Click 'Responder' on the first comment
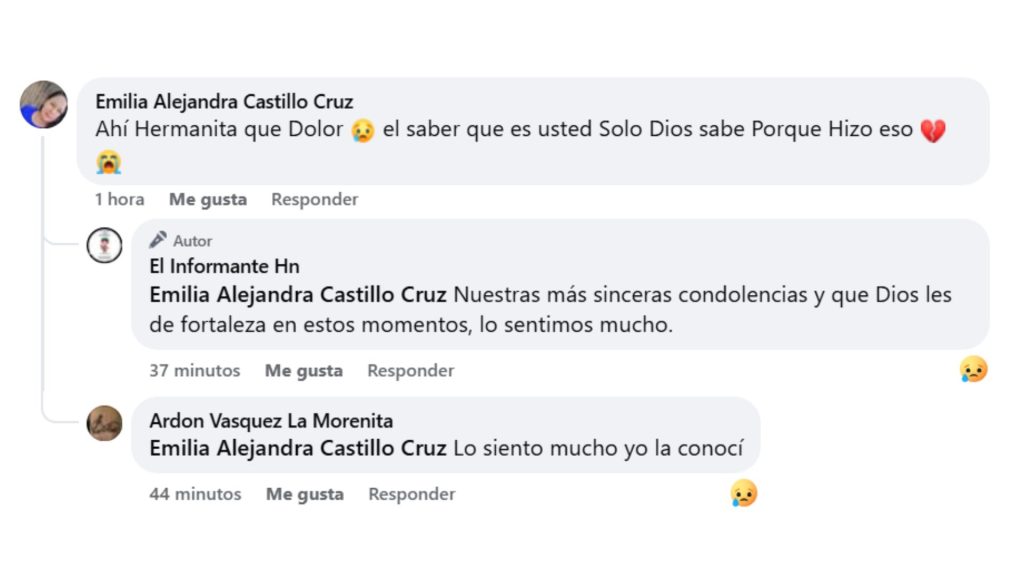The height and width of the screenshot is (576, 1024). point(314,199)
